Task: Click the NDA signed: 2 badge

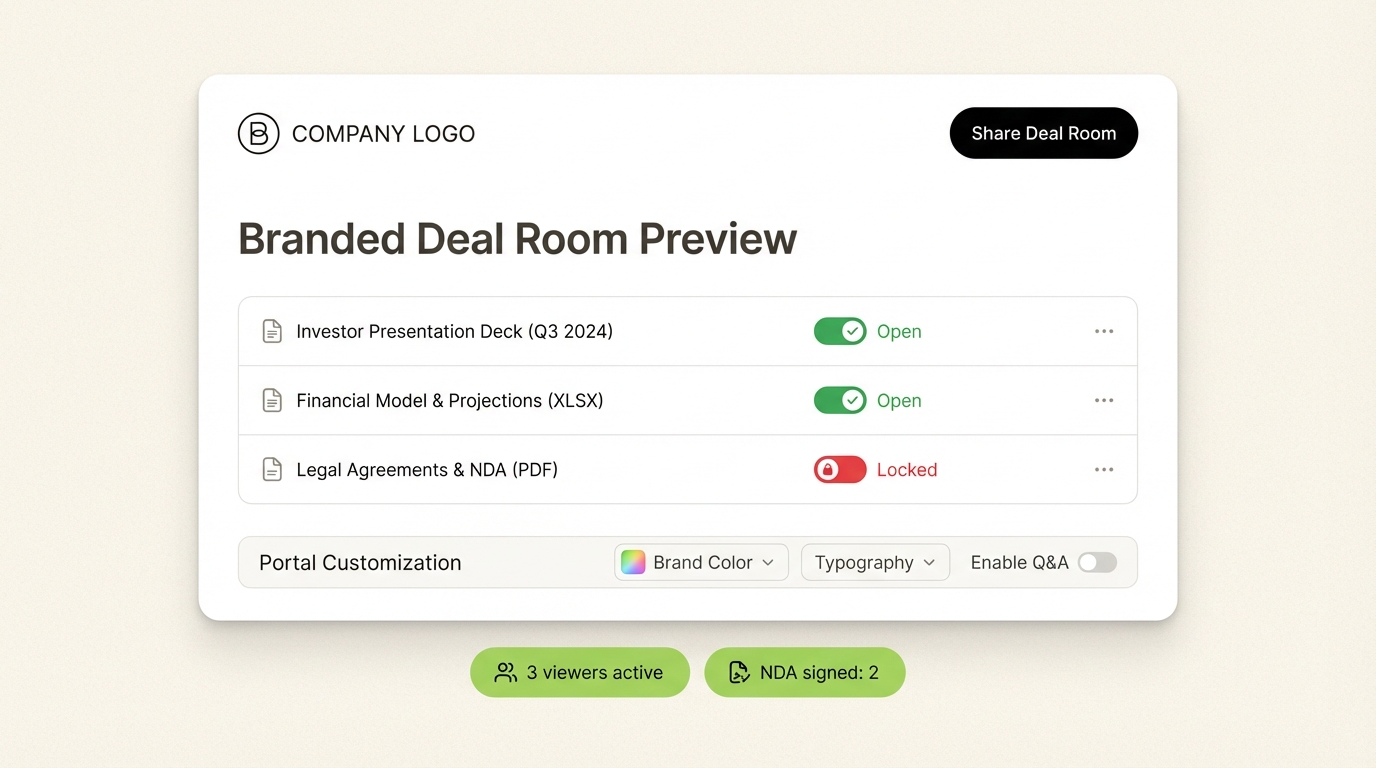Action: pyautogui.click(x=804, y=672)
